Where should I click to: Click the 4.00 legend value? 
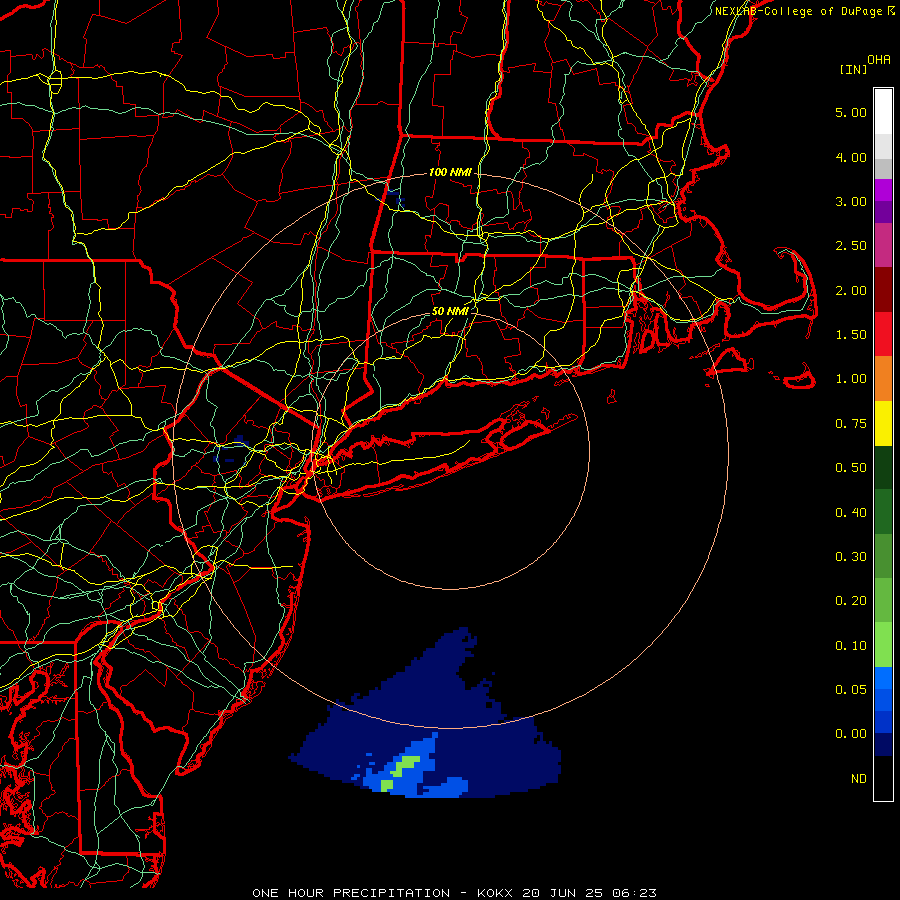pyautogui.click(x=851, y=157)
